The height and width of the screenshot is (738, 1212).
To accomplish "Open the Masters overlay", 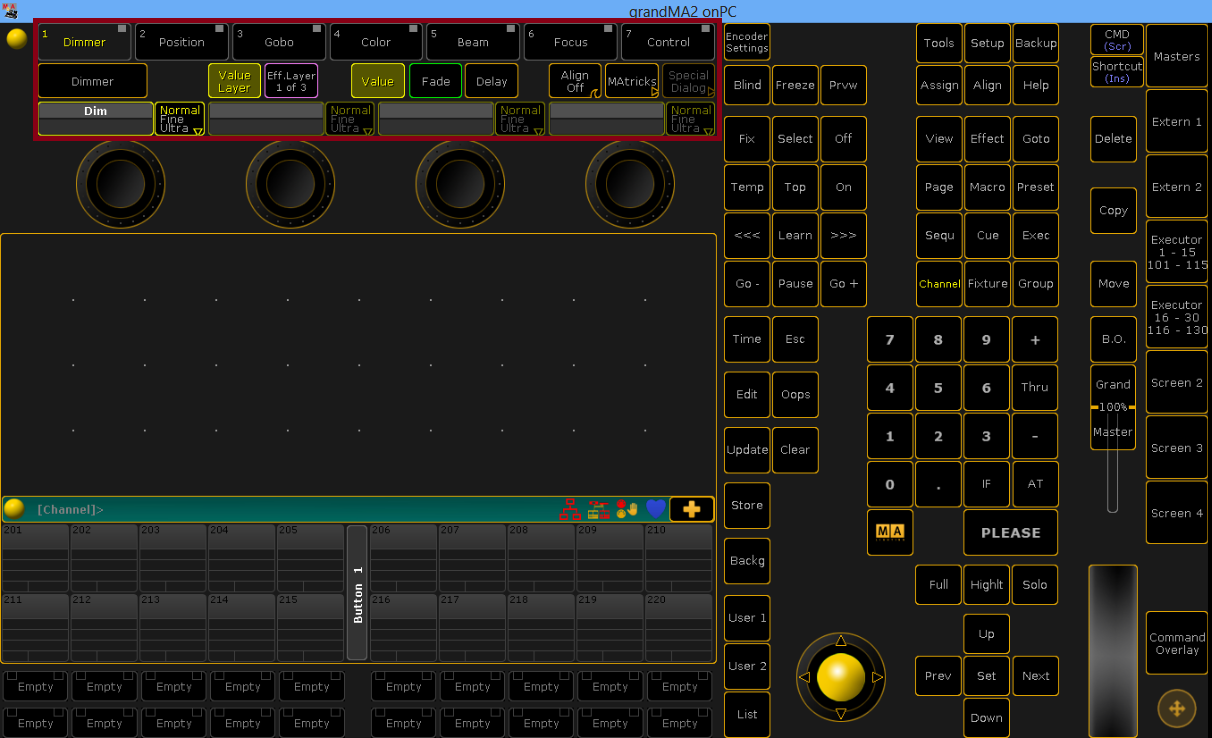I will [x=1177, y=56].
